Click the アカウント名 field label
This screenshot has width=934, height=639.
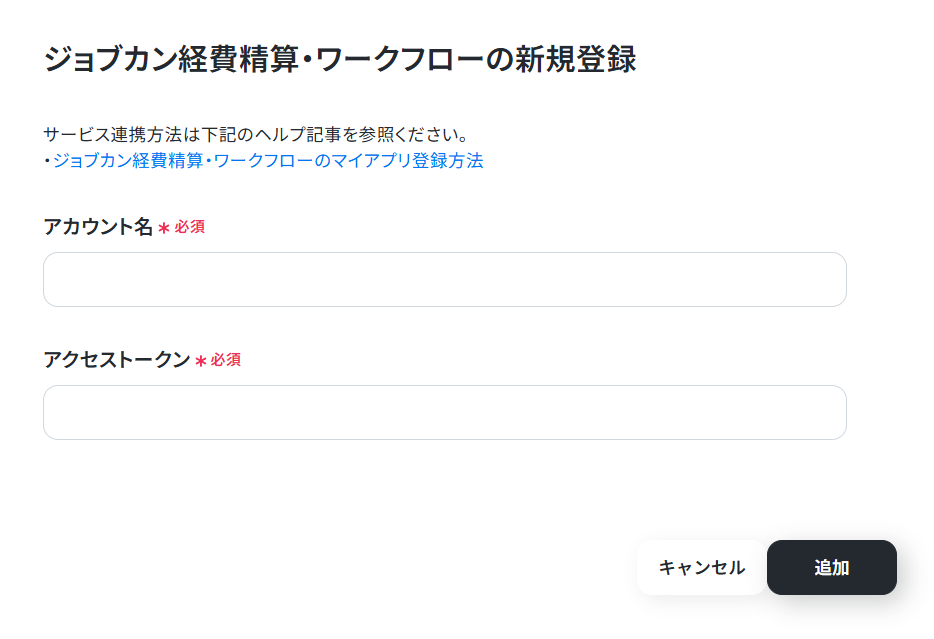[x=98, y=227]
